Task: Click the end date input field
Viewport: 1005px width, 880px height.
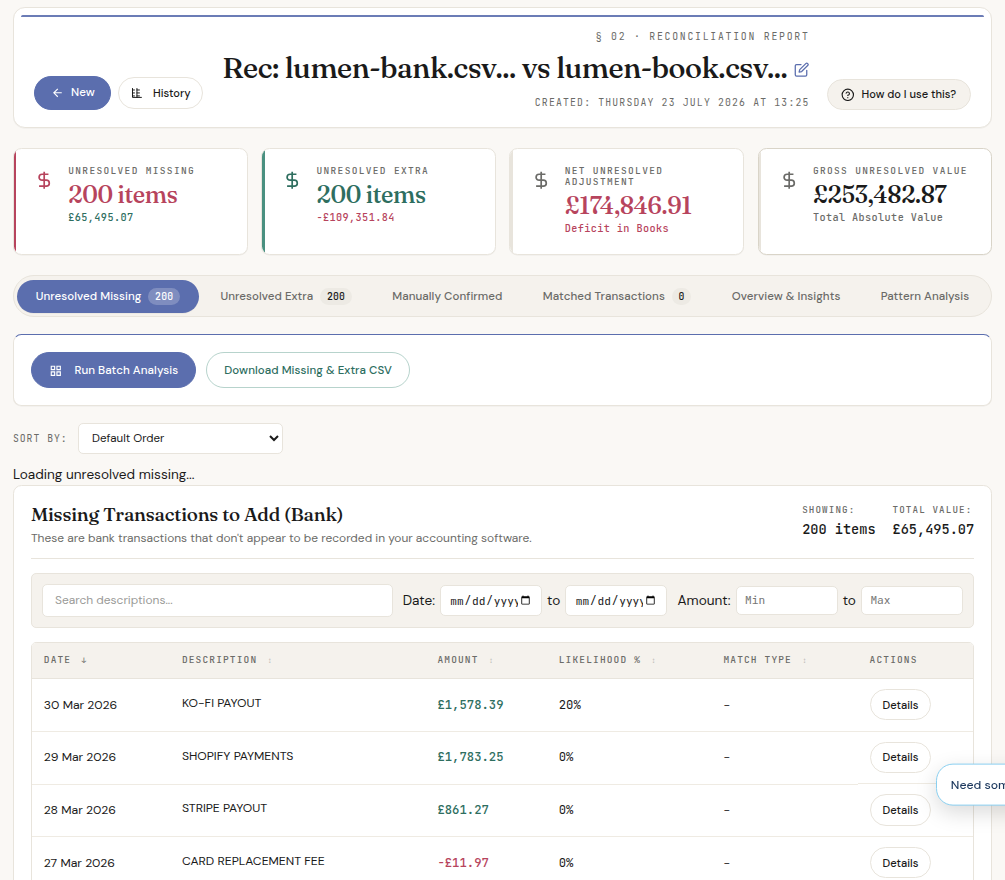Action: (616, 601)
